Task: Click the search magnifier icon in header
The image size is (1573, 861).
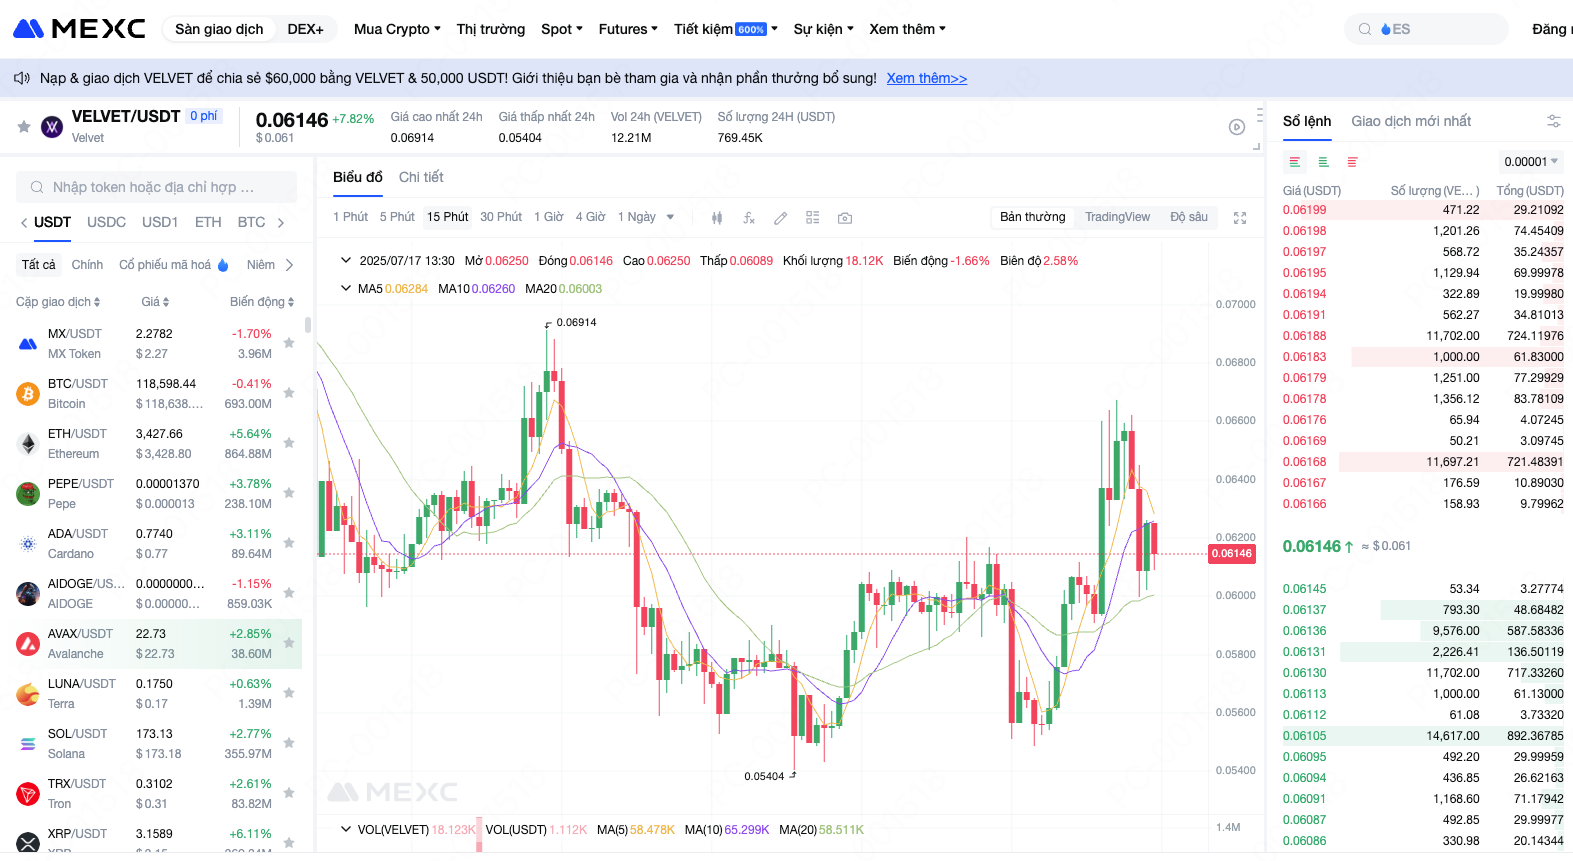Action: (x=1365, y=29)
